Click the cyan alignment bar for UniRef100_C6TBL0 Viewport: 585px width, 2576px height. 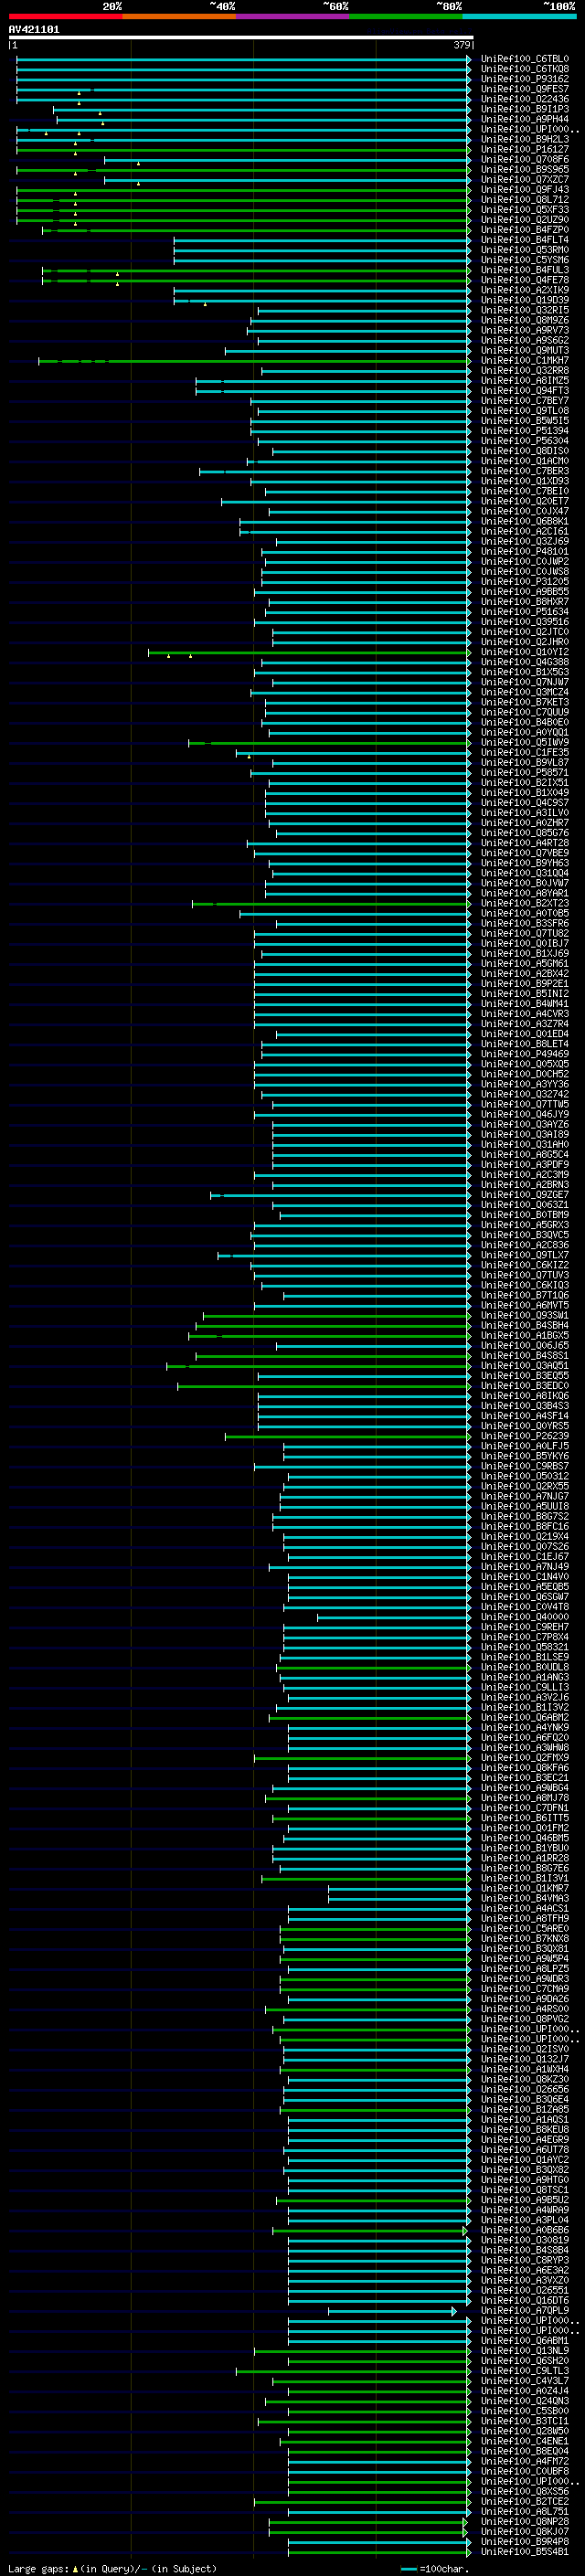pyautogui.click(x=243, y=59)
